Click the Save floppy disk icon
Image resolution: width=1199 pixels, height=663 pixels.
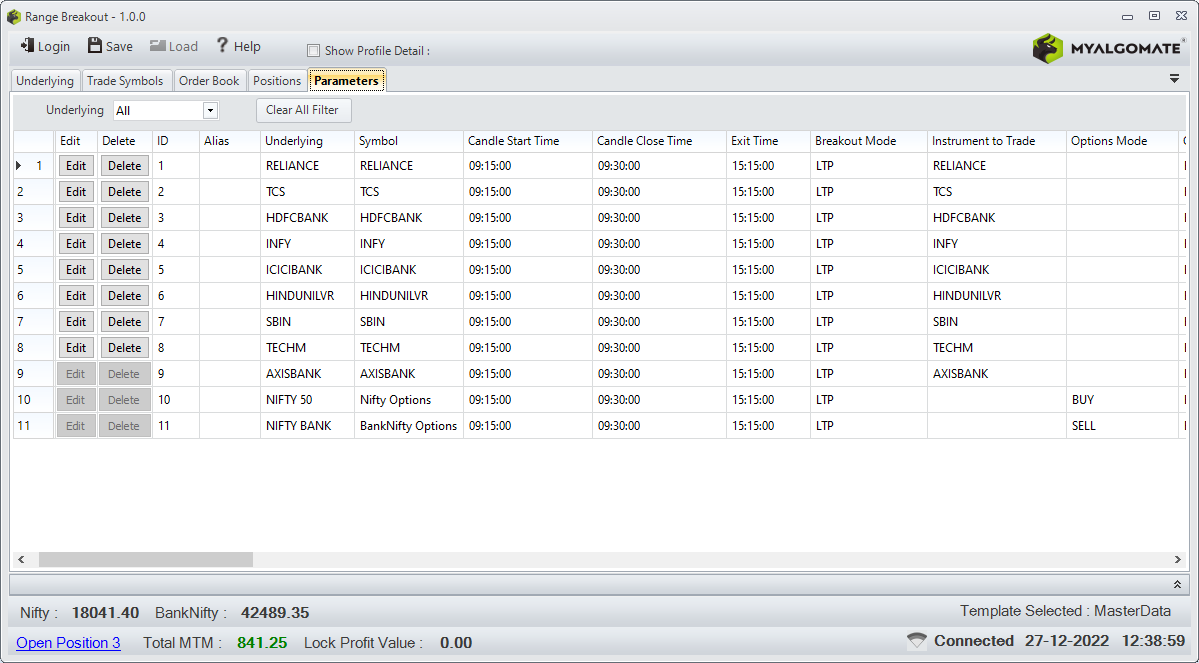tap(95, 46)
